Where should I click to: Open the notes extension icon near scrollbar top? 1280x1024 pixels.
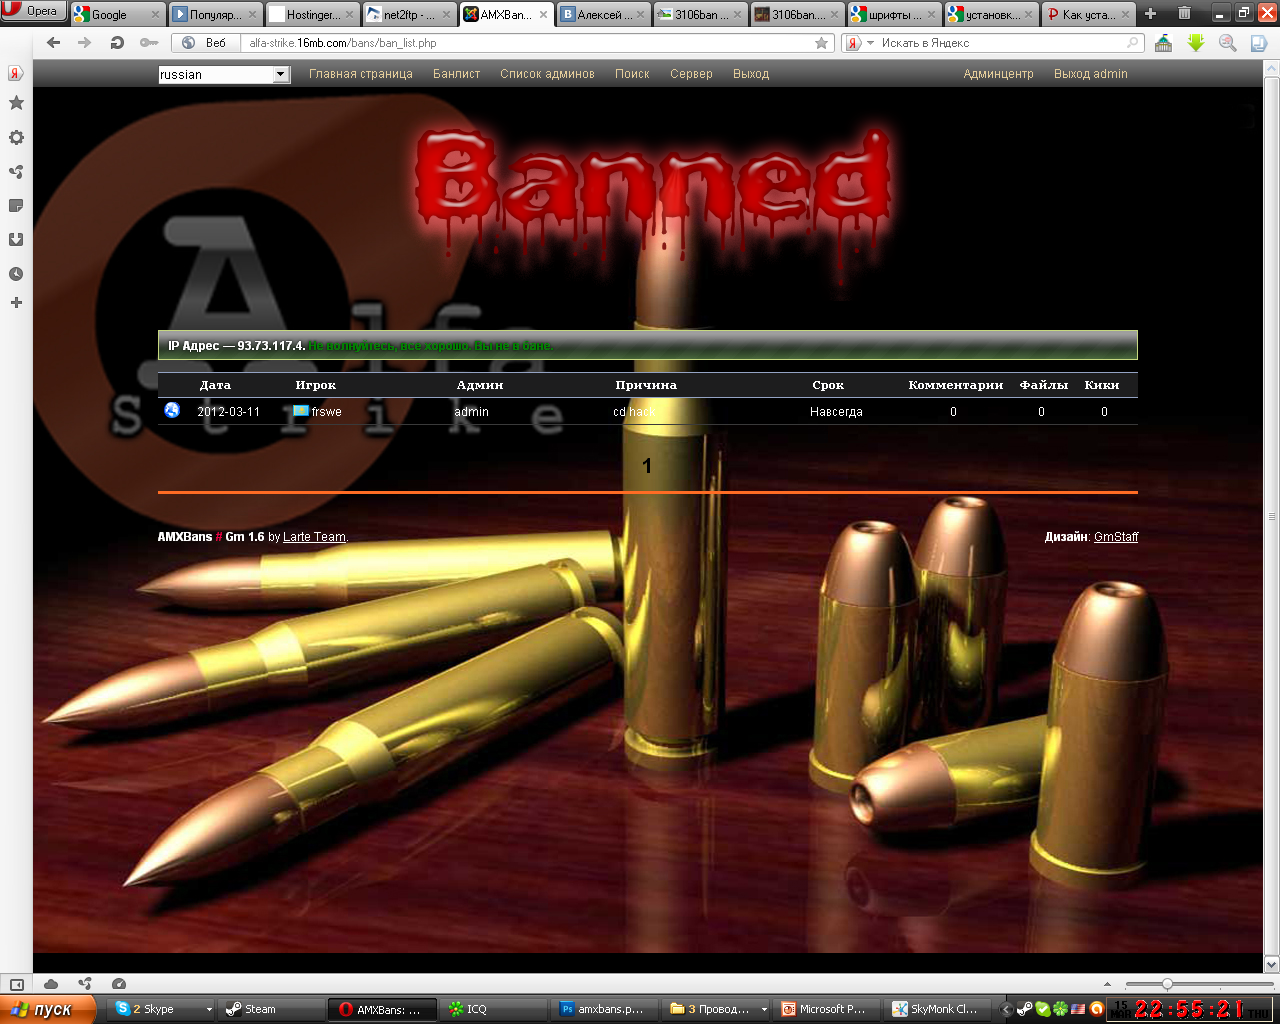(x=1260, y=43)
